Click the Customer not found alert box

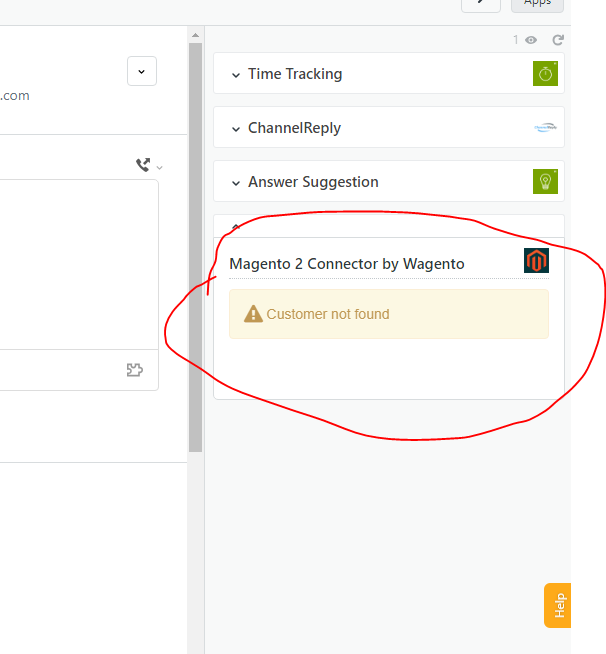coord(388,314)
